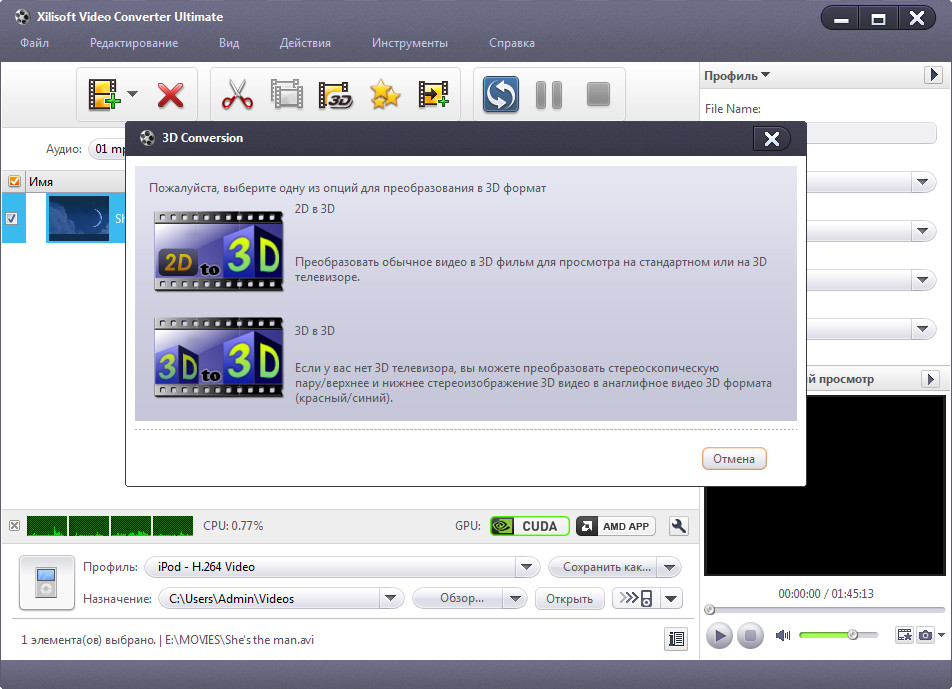Click the File Name input field
The height and width of the screenshot is (689, 952).
point(872,134)
